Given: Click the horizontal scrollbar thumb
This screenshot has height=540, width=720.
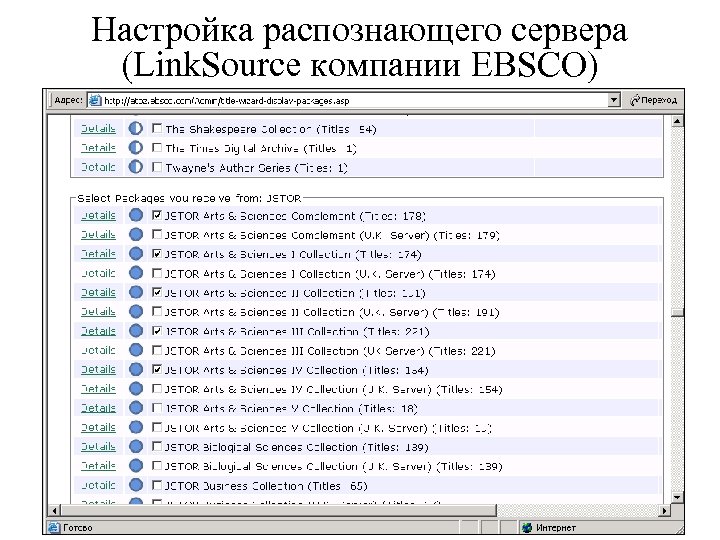Looking at the screenshot, I should 278,510.
